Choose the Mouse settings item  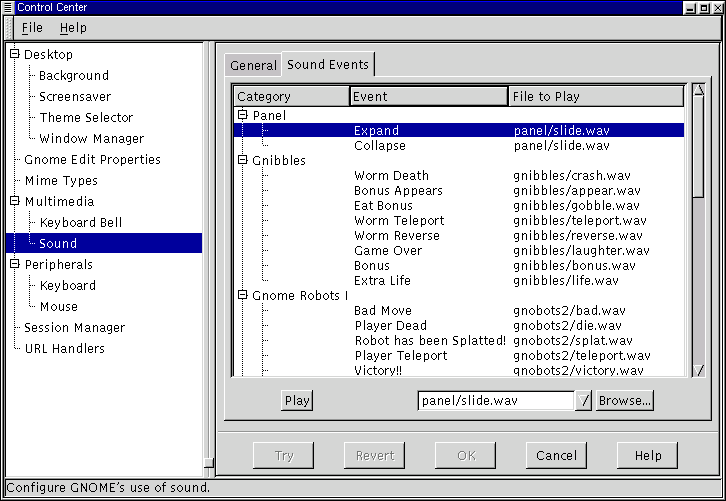pos(58,306)
